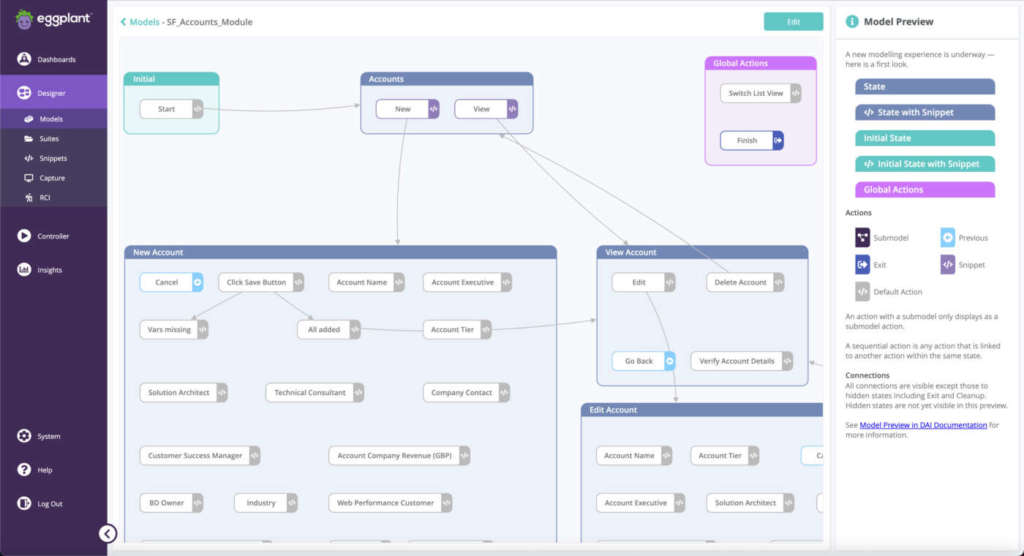Click the Accounts state header
The image size is (1024, 556).
[x=447, y=79]
